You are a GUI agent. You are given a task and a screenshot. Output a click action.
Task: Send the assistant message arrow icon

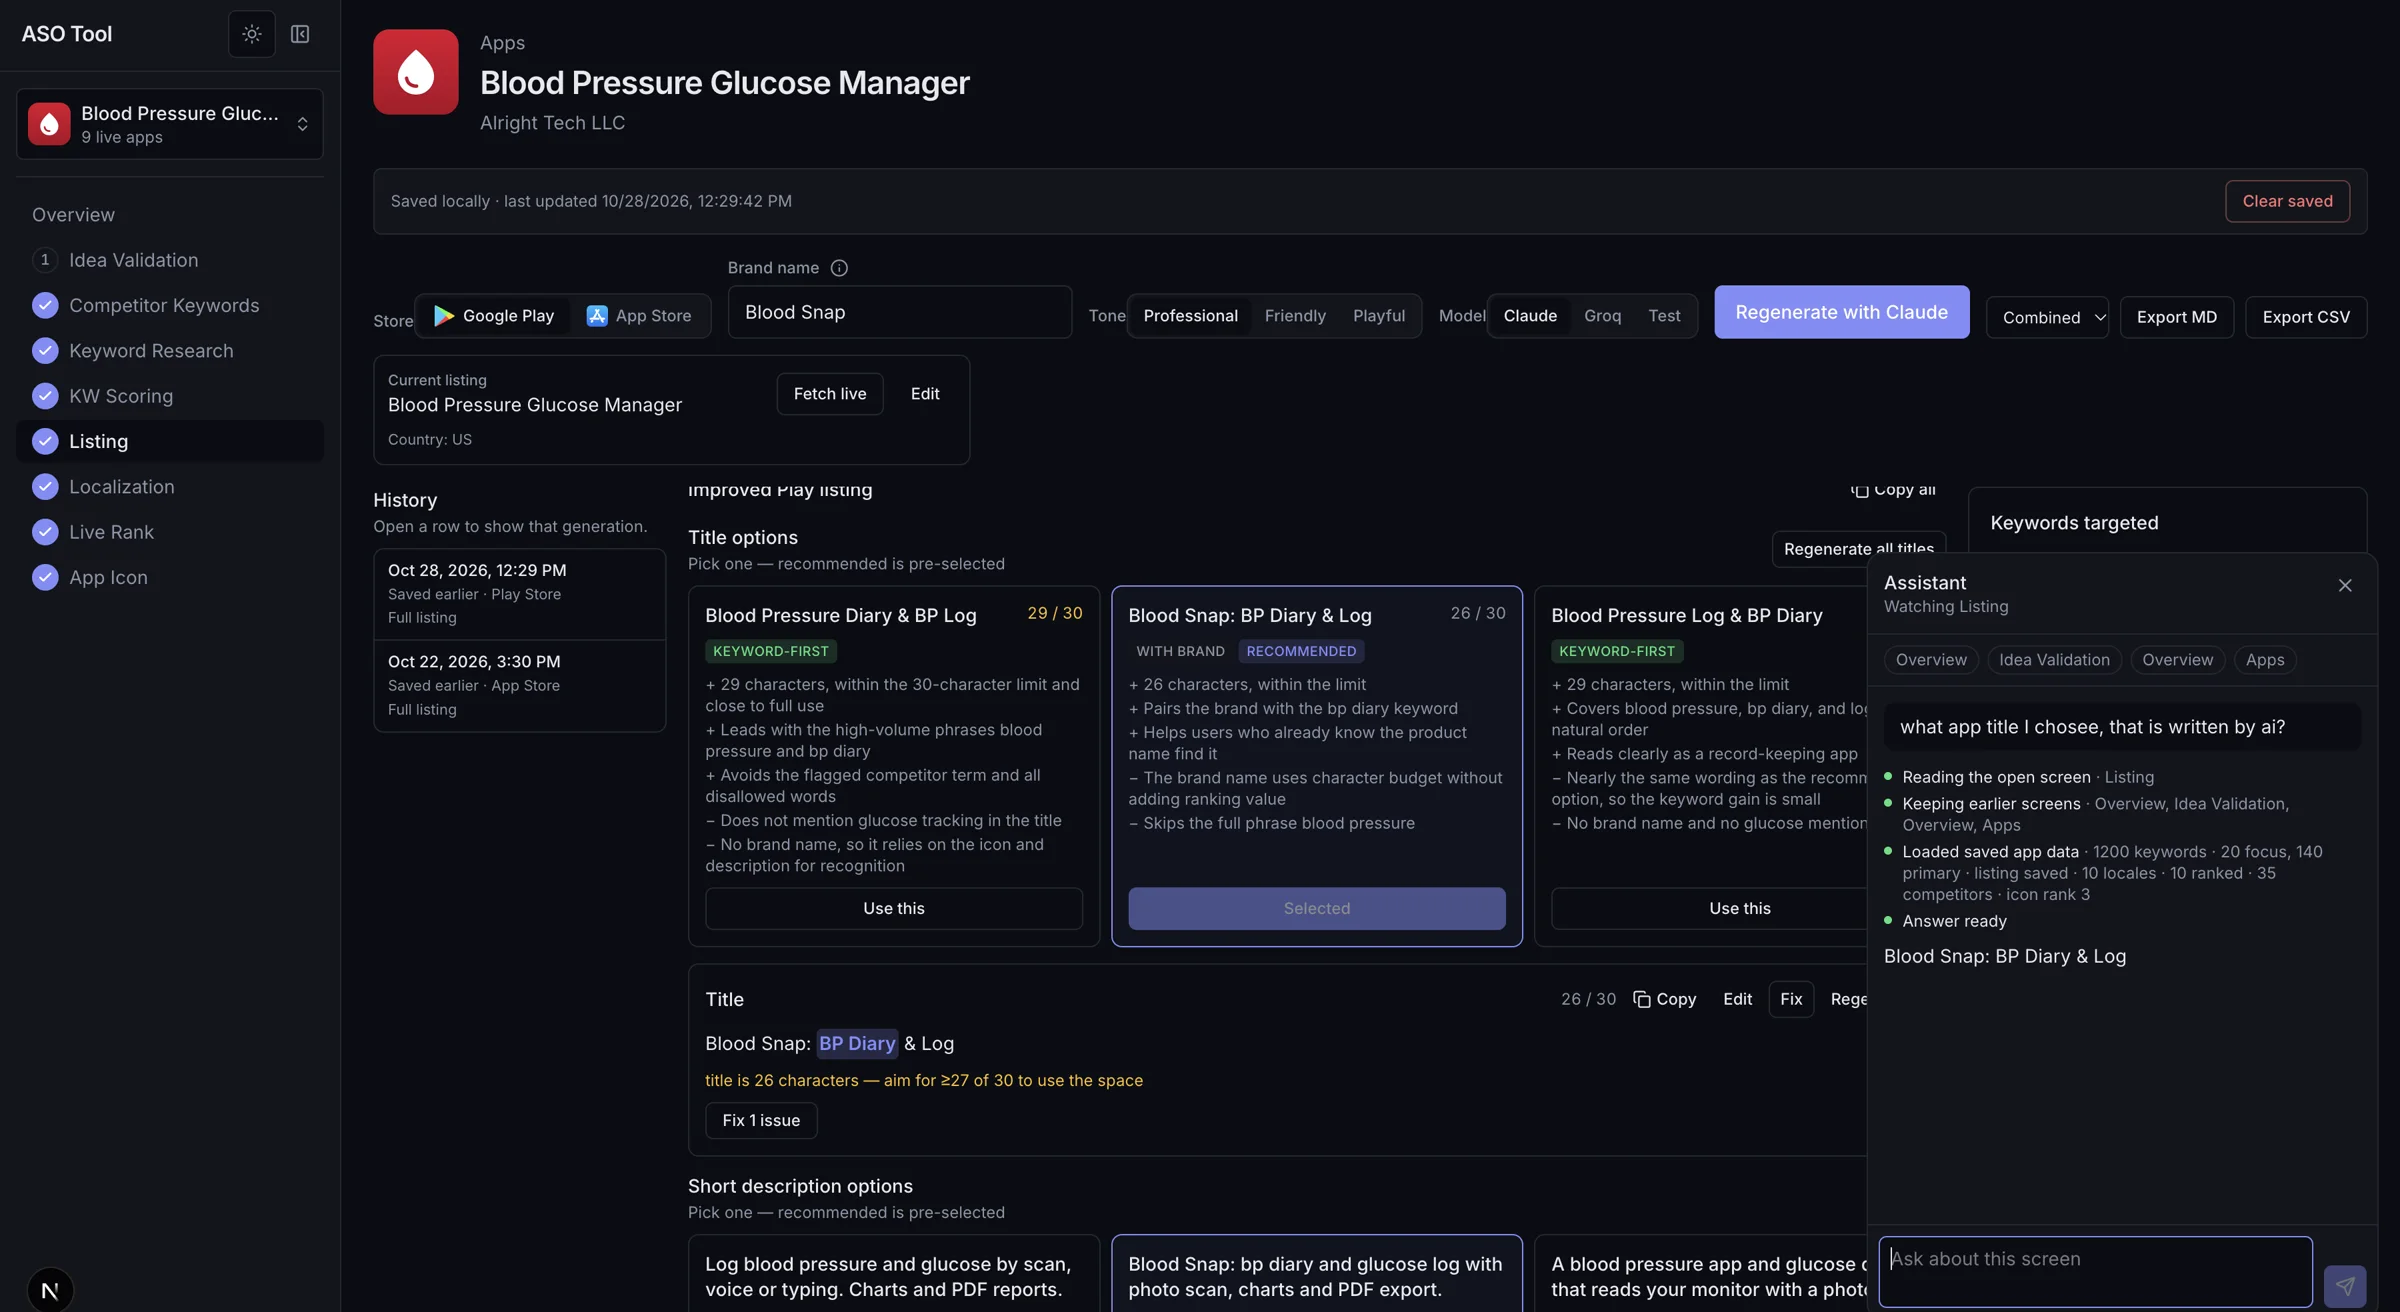2344,1286
